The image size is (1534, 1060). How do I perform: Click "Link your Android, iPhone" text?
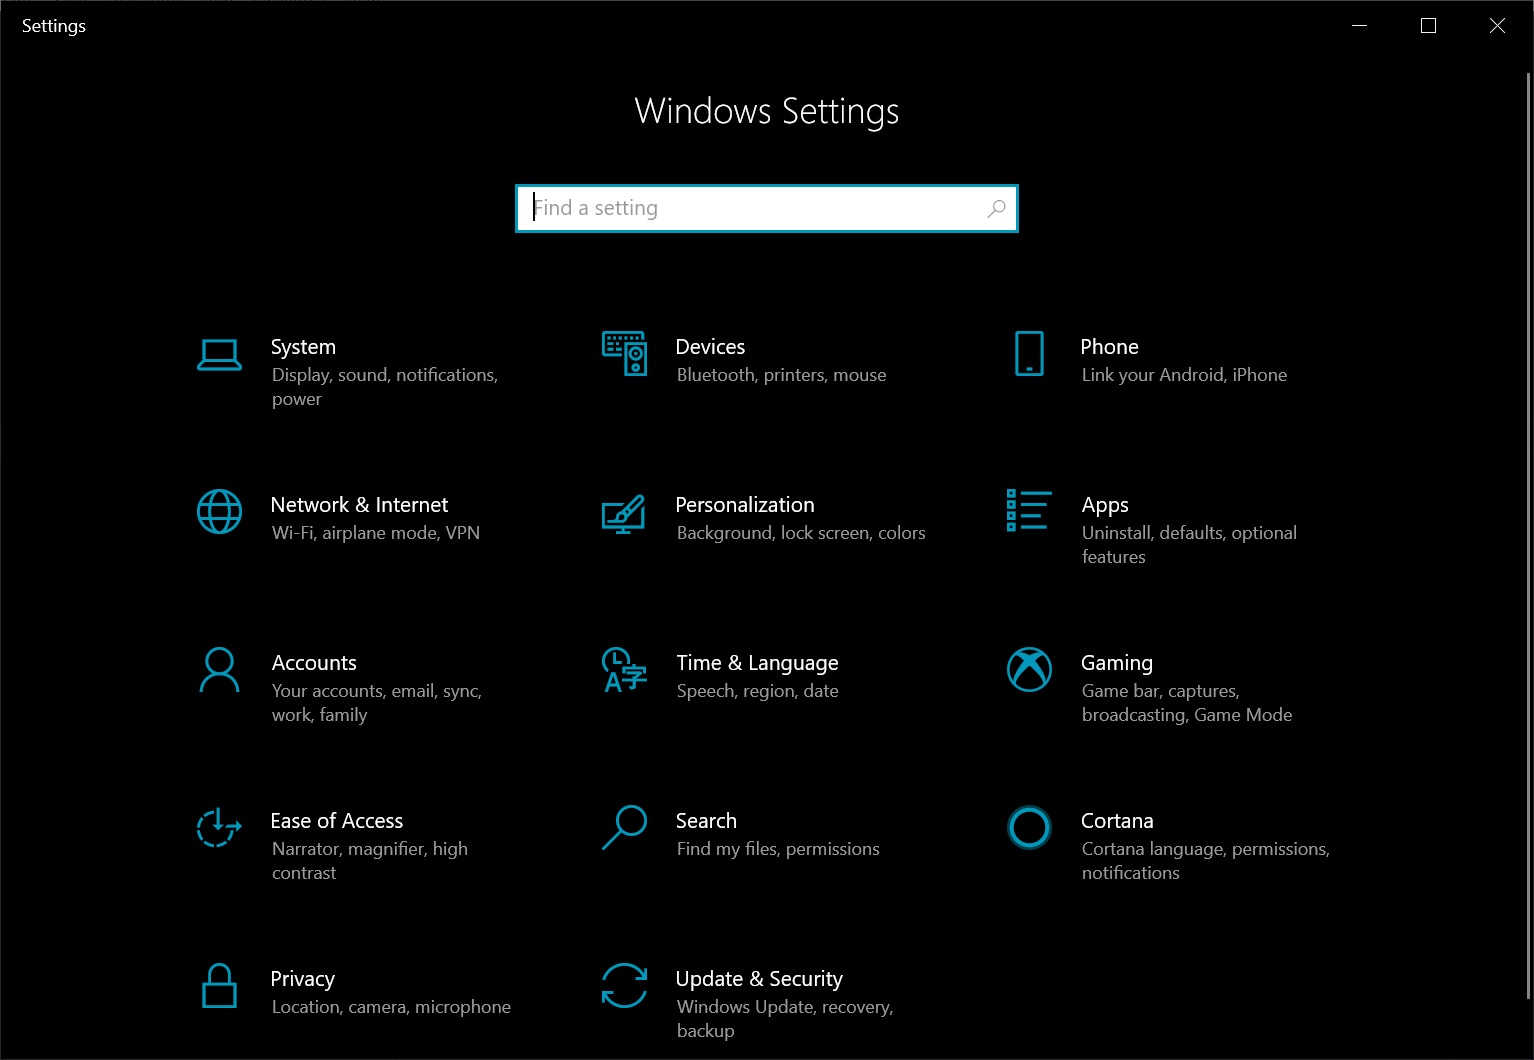(x=1184, y=375)
